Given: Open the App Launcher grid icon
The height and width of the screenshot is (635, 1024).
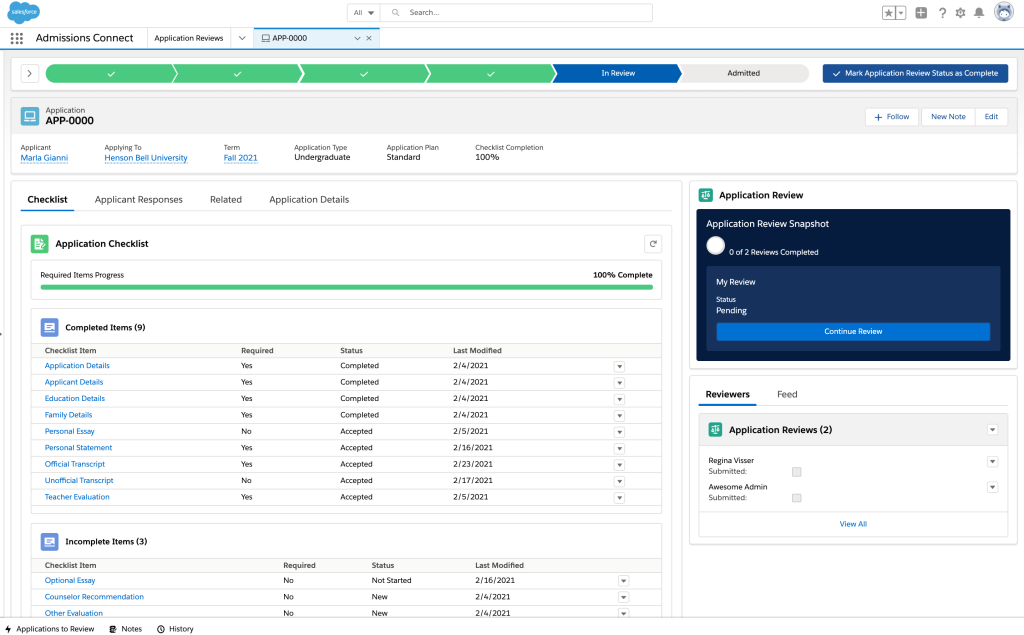Looking at the screenshot, I should pyautogui.click(x=16, y=38).
